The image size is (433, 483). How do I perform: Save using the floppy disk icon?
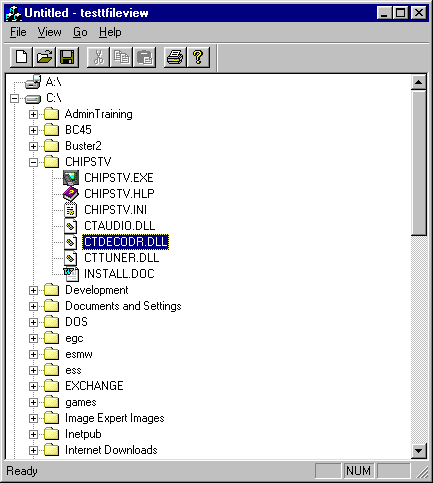tap(67, 57)
